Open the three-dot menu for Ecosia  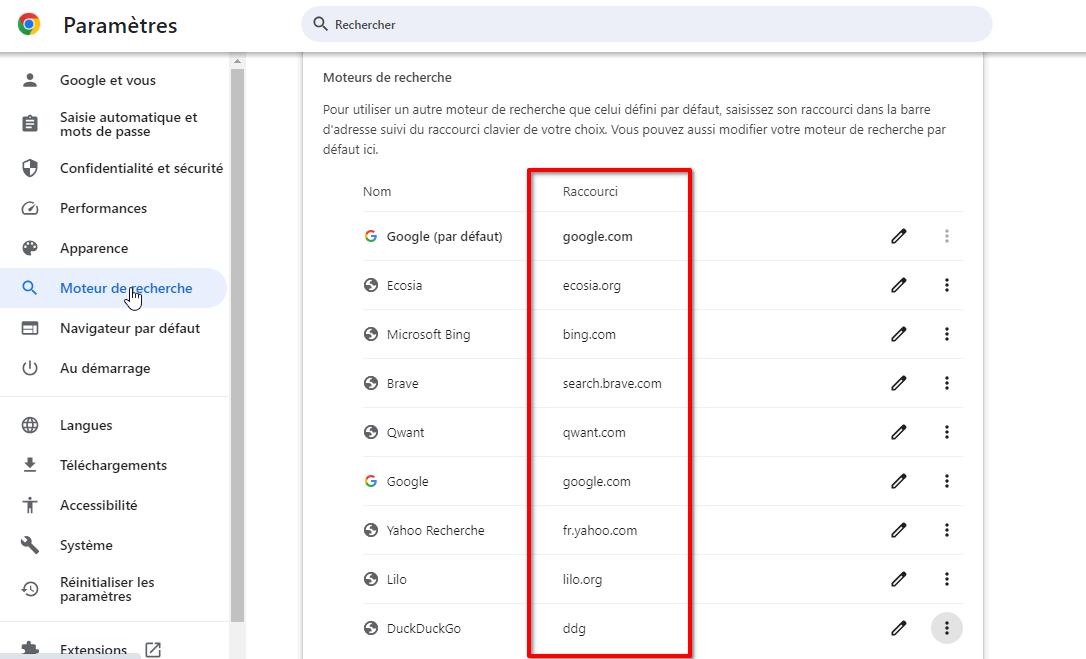[x=947, y=285]
